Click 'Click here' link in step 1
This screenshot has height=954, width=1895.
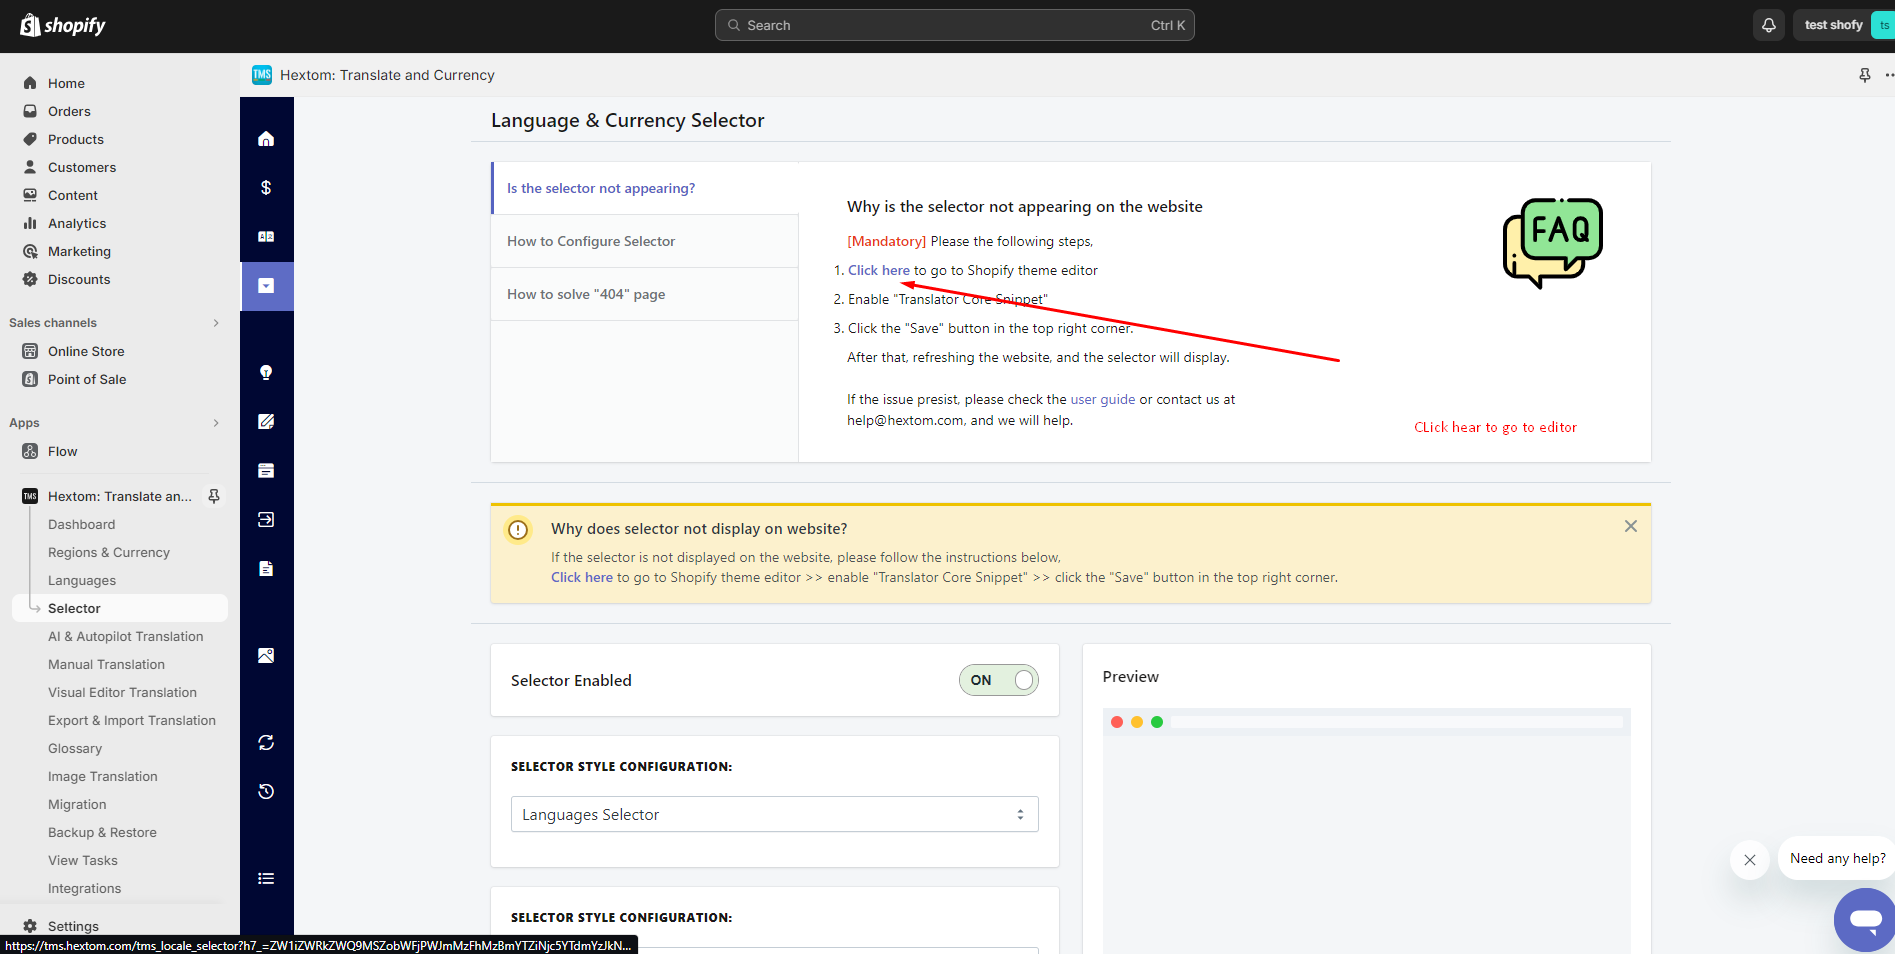(879, 270)
